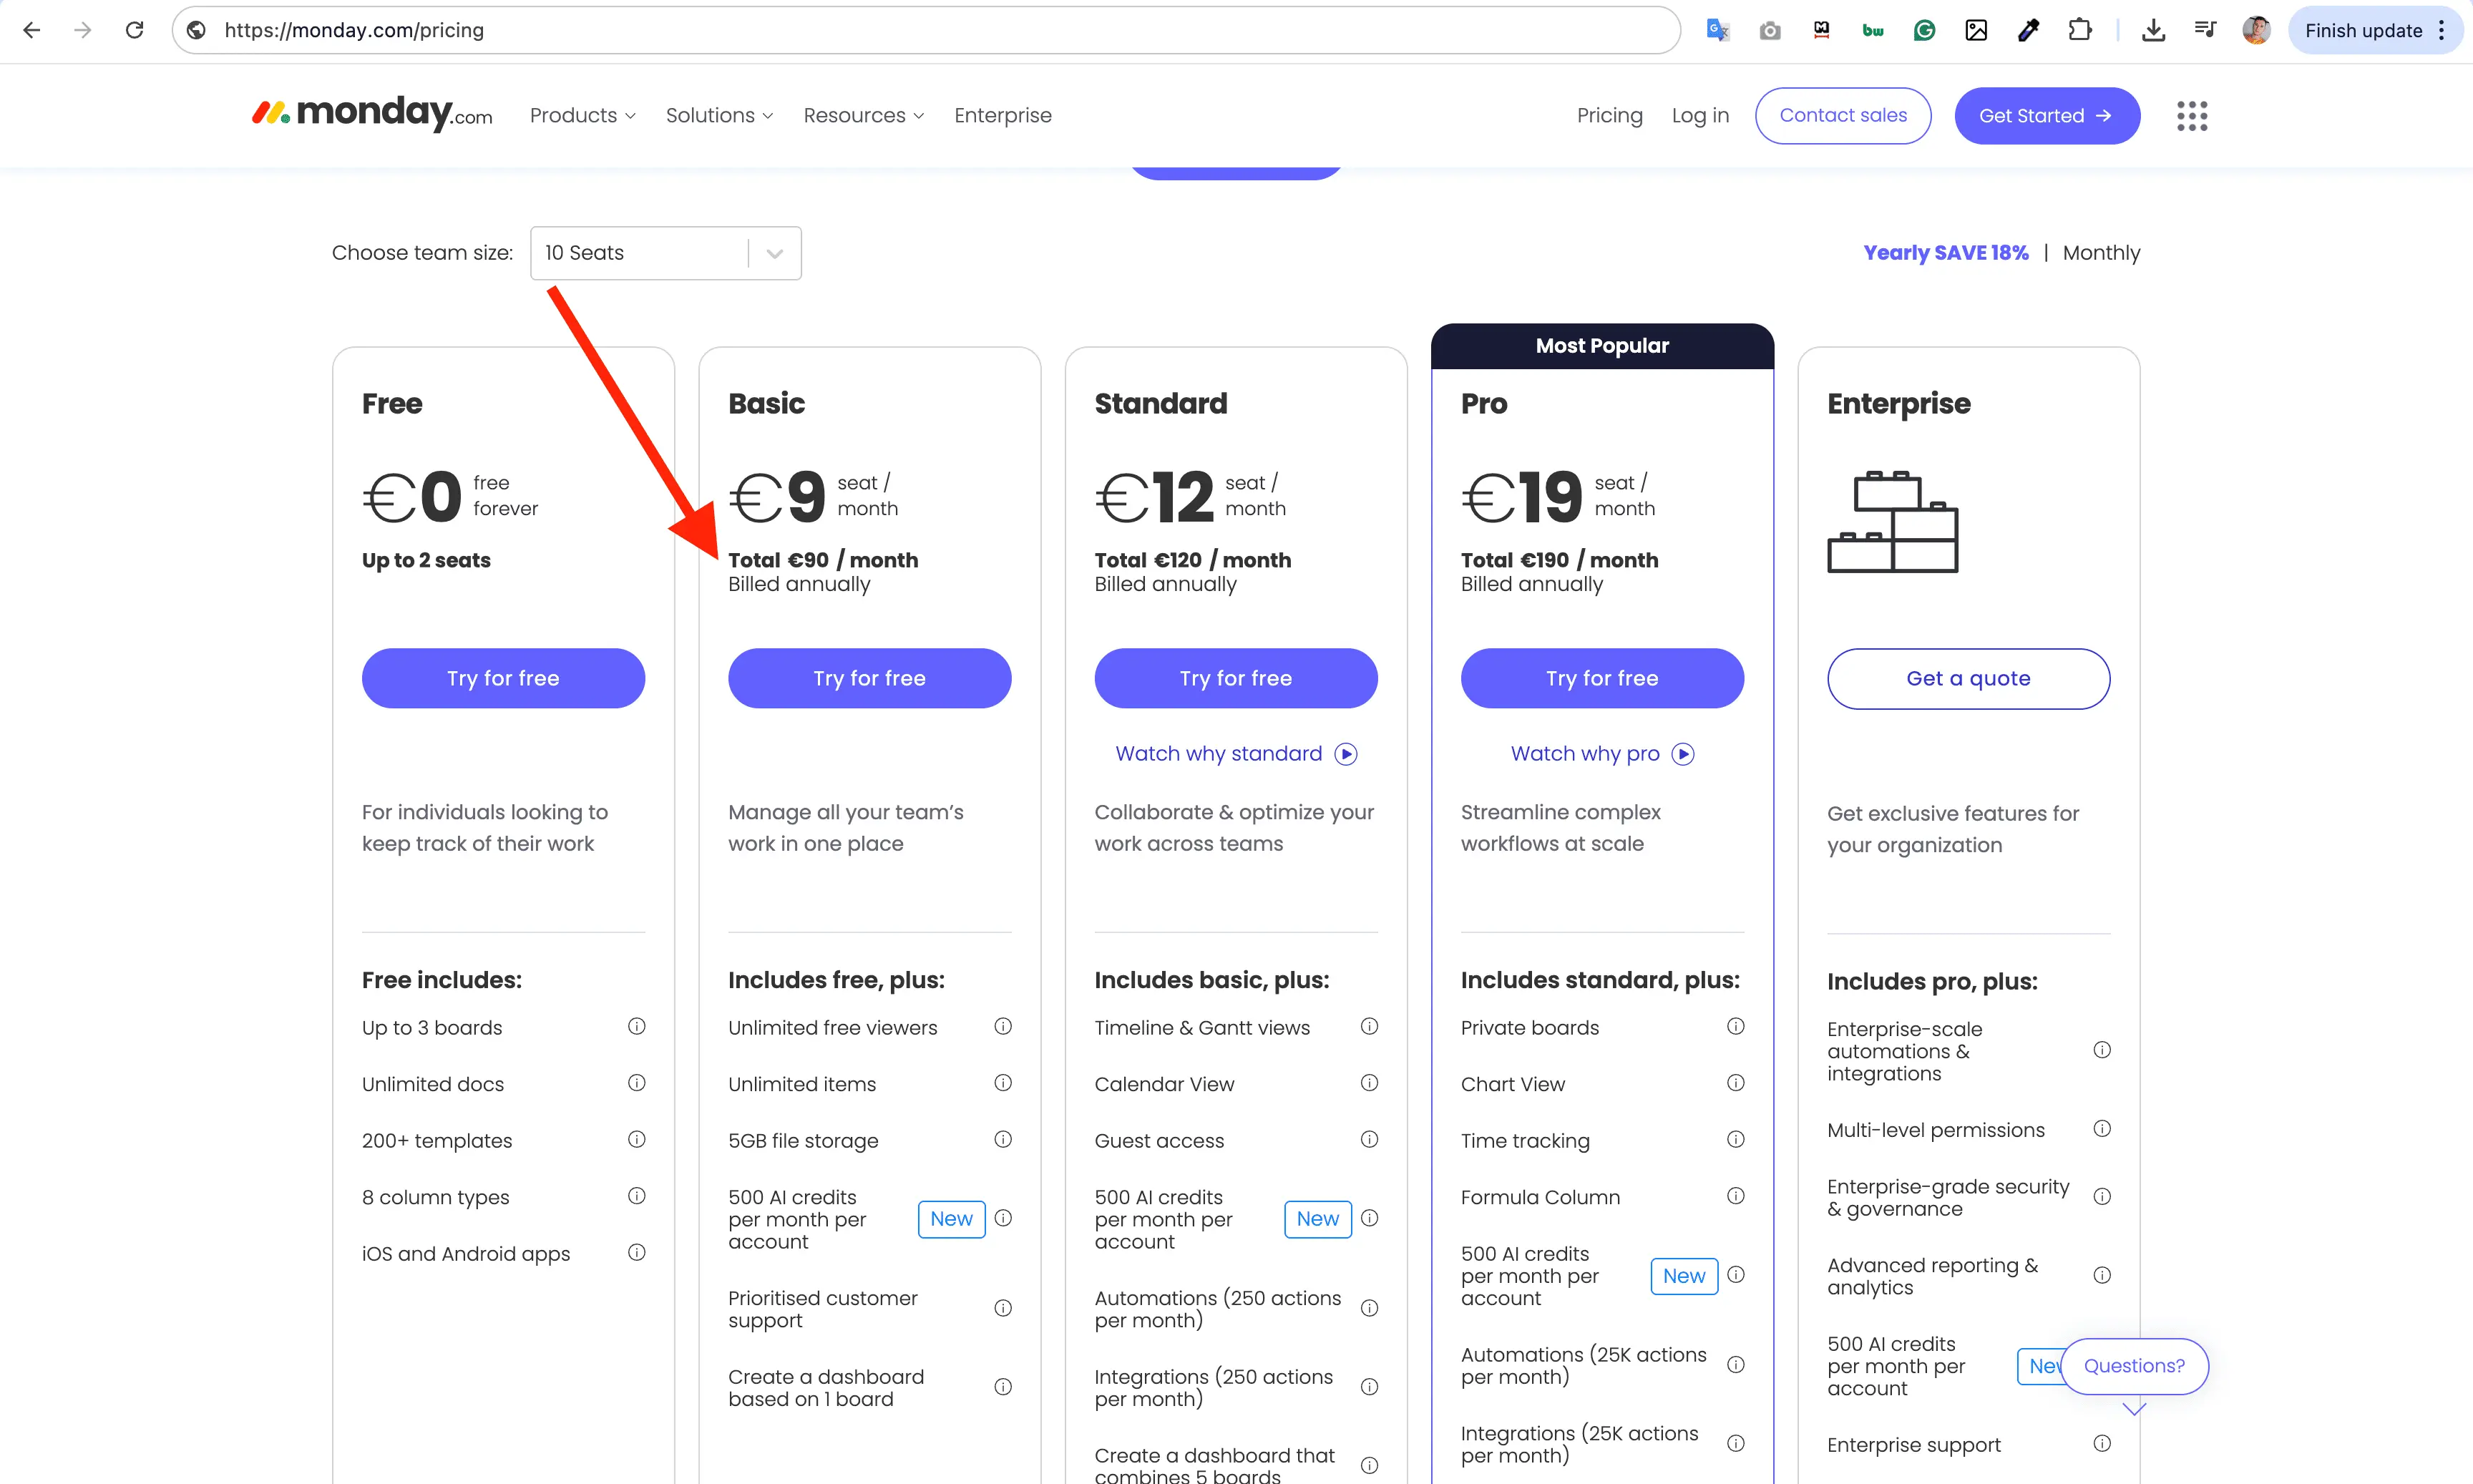Click the Most Popular banner
2473x1484 pixels.
[x=1602, y=346]
